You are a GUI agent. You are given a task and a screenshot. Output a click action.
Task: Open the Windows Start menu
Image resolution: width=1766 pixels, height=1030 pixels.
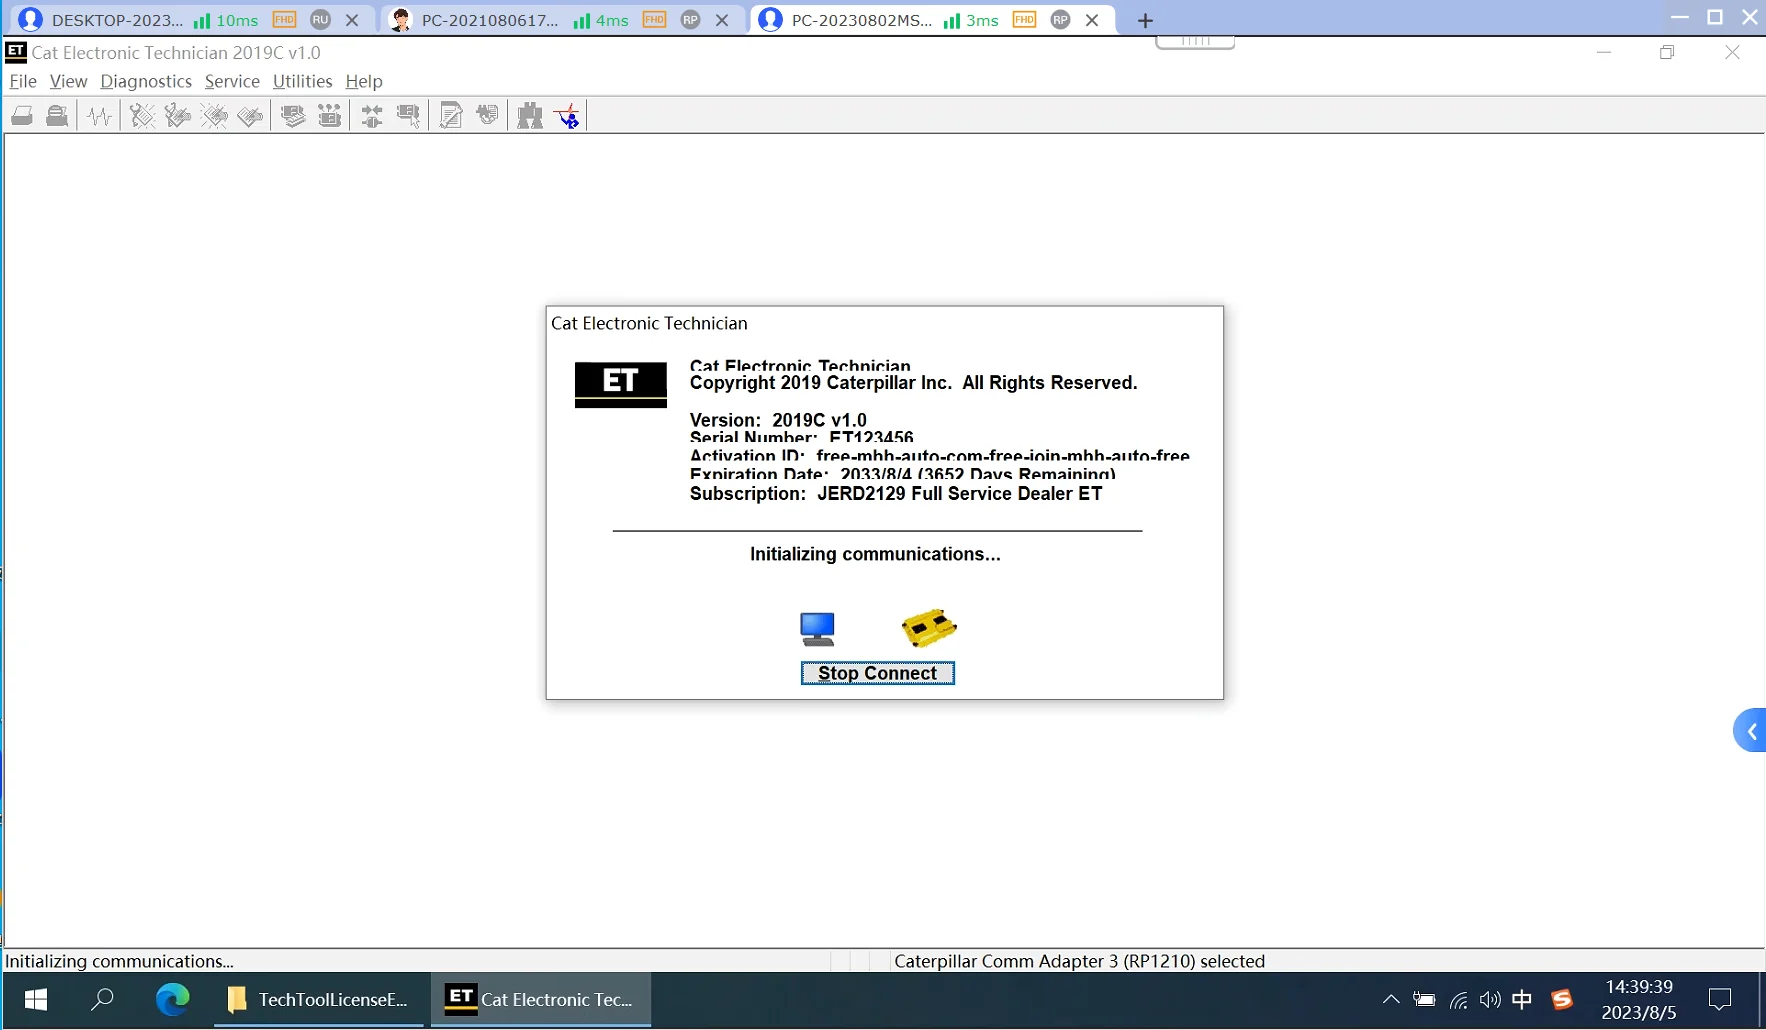(36, 999)
